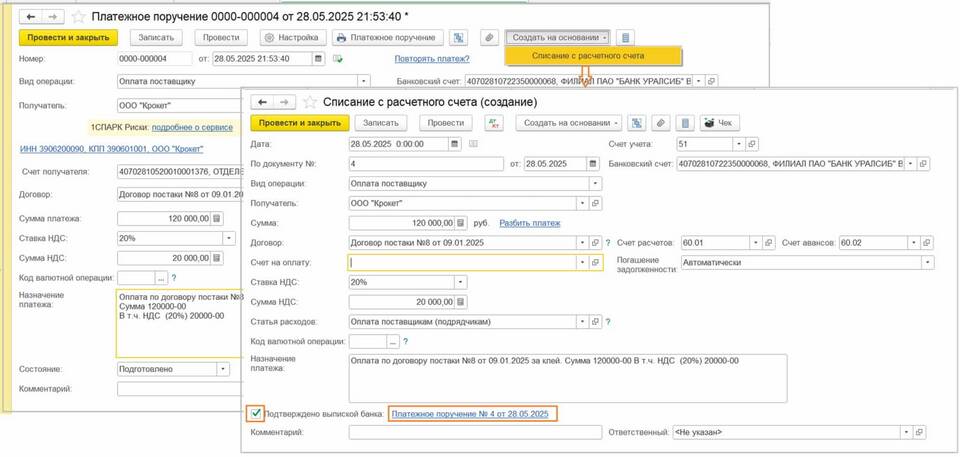The height and width of the screenshot is (457, 960).
Task: Open the Состояние dropdown showing Подготовлено
Action: pyautogui.click(x=223, y=369)
